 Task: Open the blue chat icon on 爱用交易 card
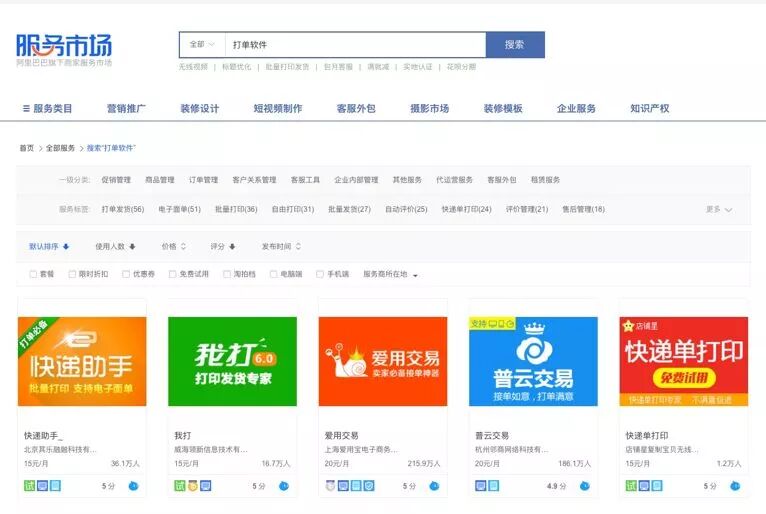pos(434,486)
